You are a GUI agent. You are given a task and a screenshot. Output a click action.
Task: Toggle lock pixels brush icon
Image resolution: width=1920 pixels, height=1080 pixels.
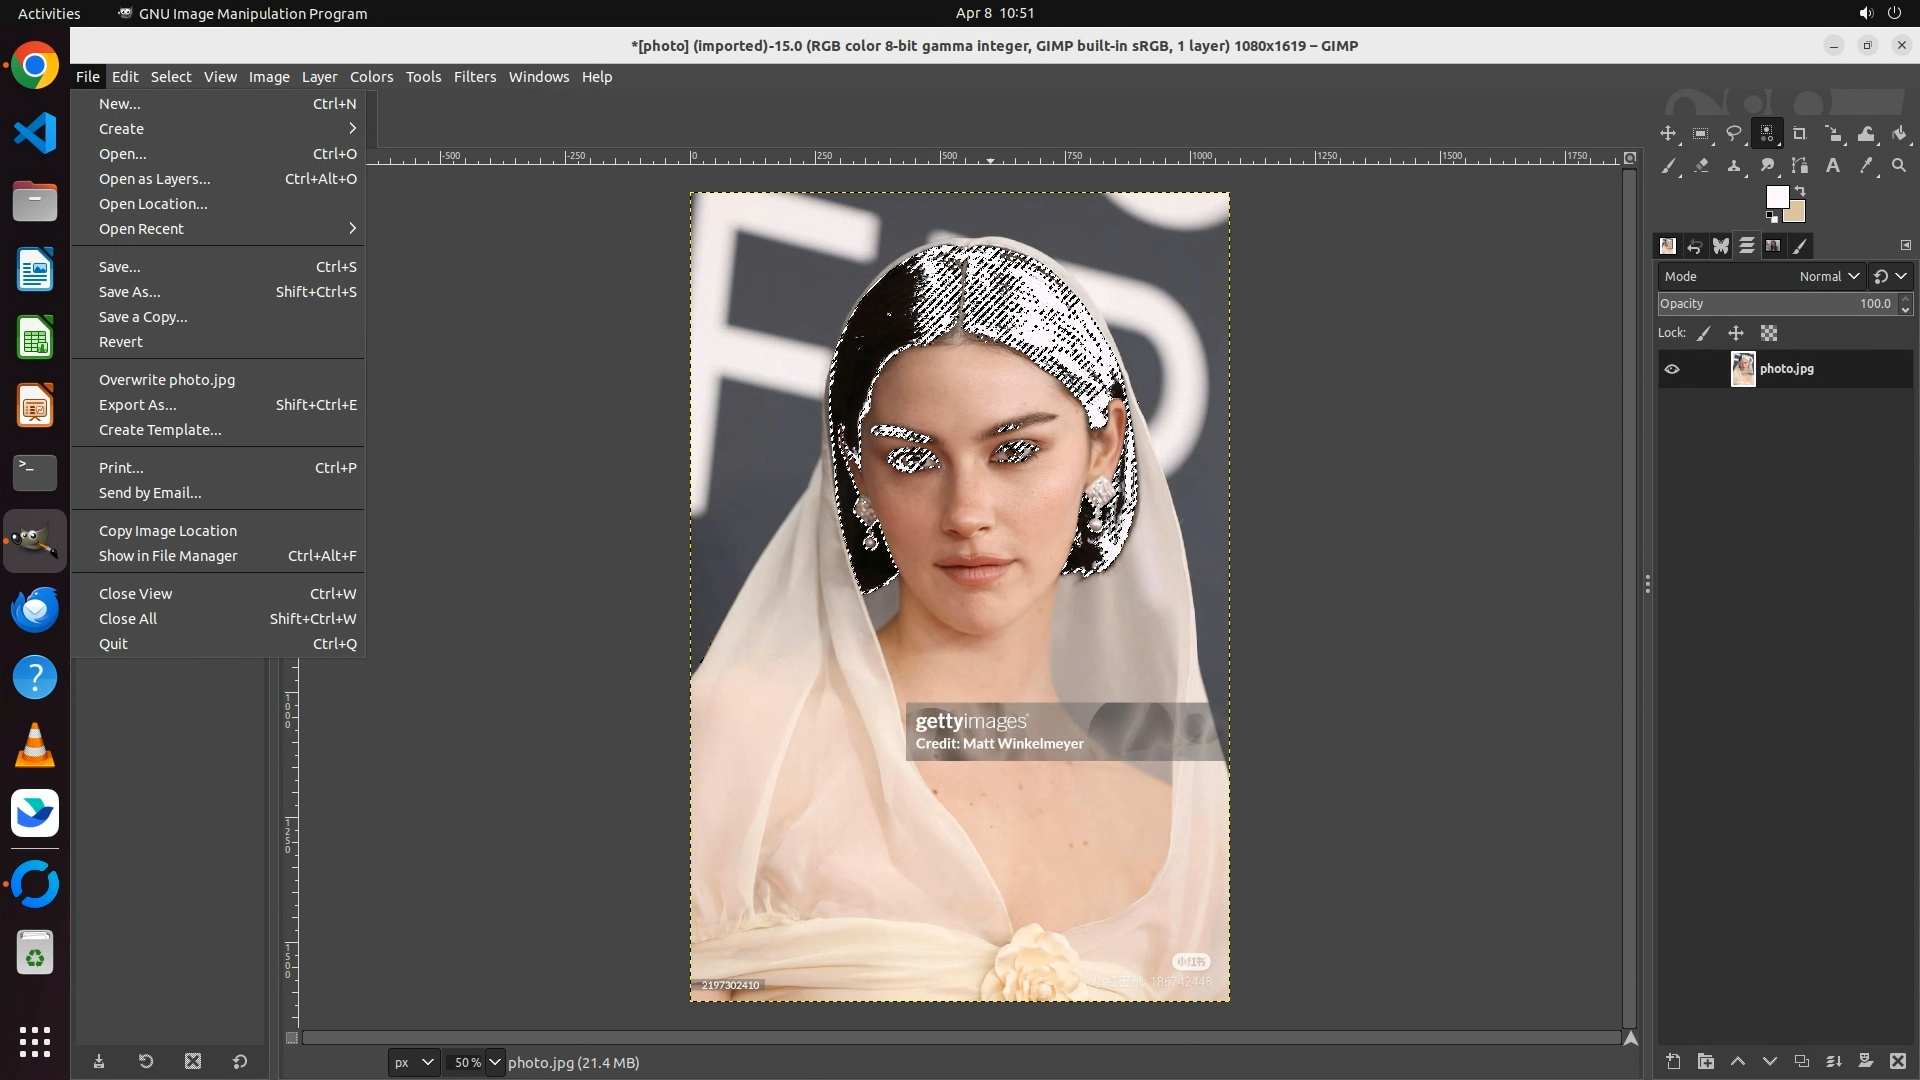click(x=1704, y=334)
